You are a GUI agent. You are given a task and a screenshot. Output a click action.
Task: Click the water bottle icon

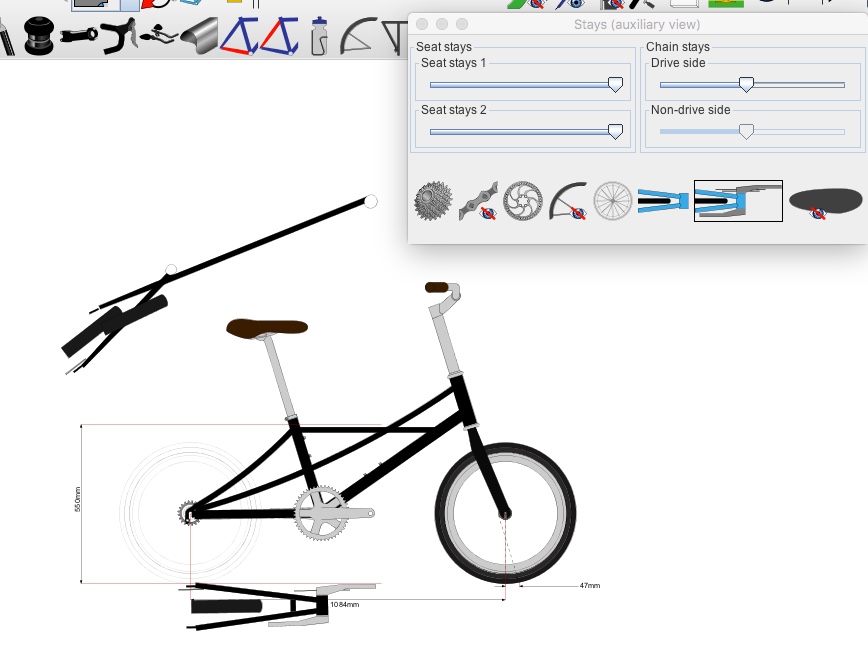tap(319, 36)
